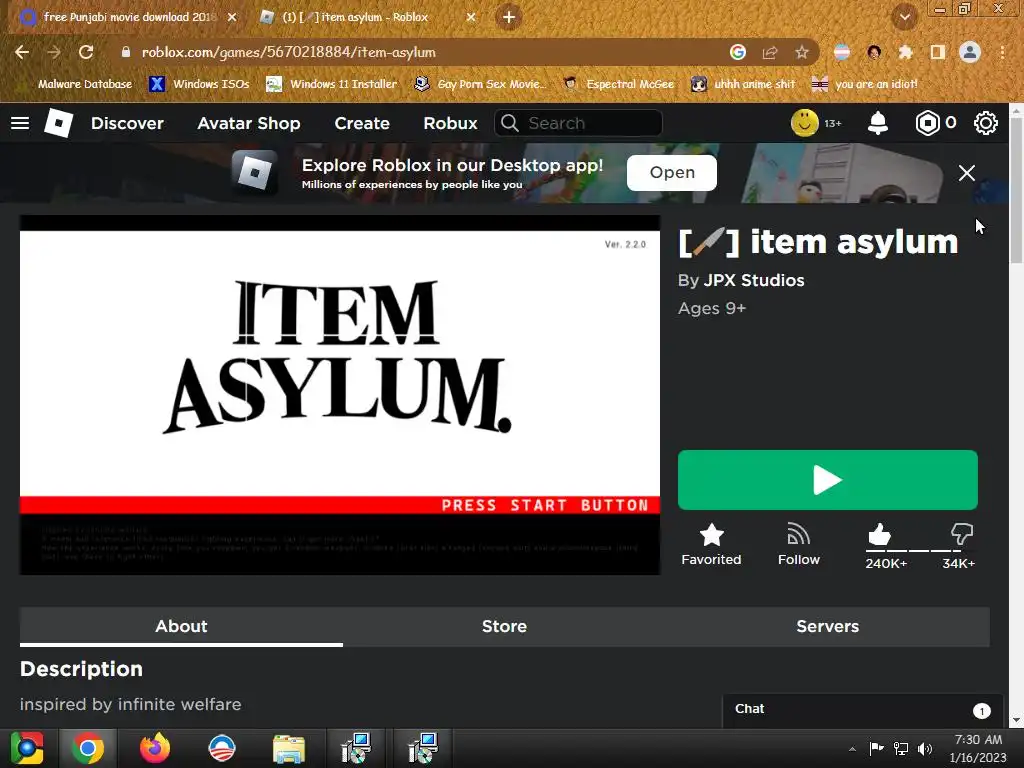The image size is (1024, 768).
Task: Reload the current page
Action: 86,52
